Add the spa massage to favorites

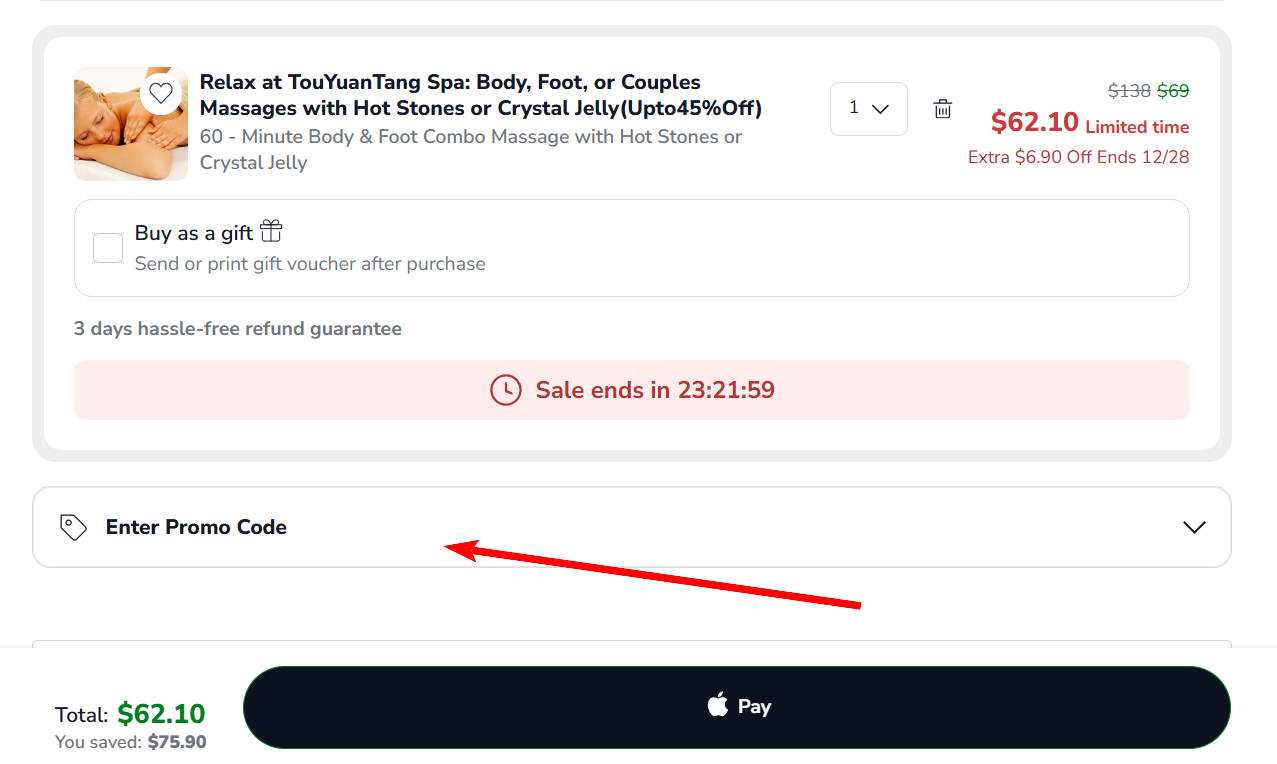(x=160, y=94)
